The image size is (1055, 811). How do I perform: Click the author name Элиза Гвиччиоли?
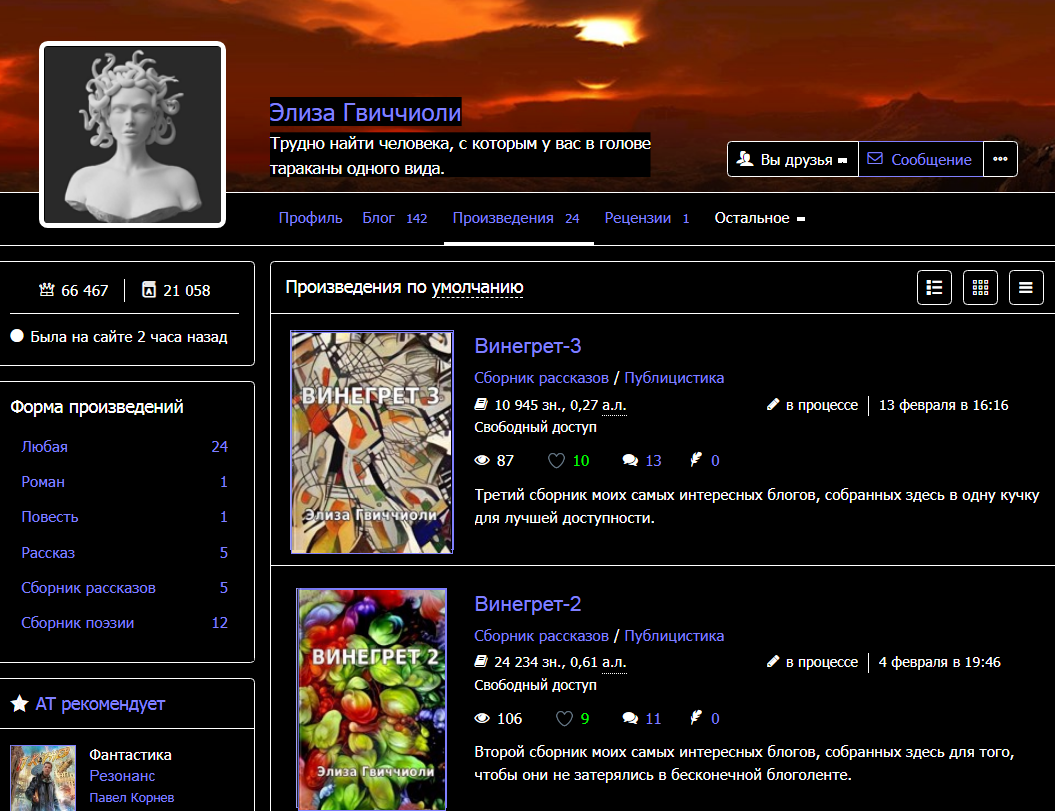point(365,112)
